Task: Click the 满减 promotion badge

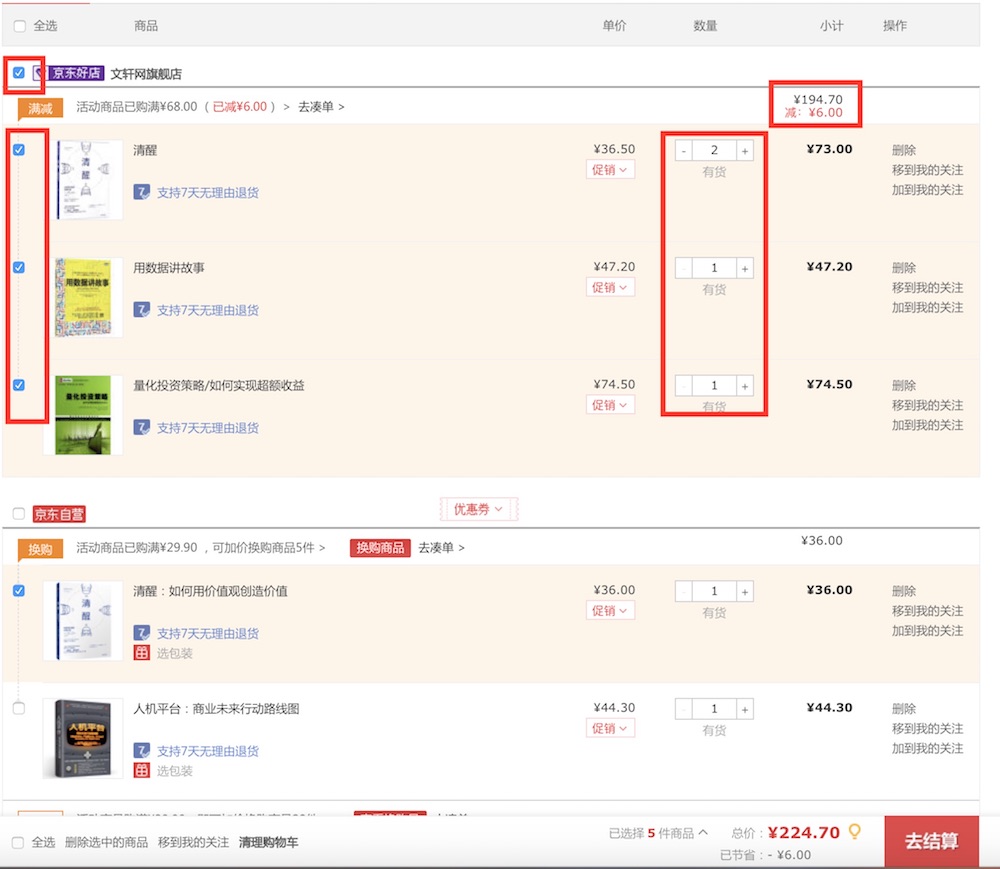Action: coord(40,107)
